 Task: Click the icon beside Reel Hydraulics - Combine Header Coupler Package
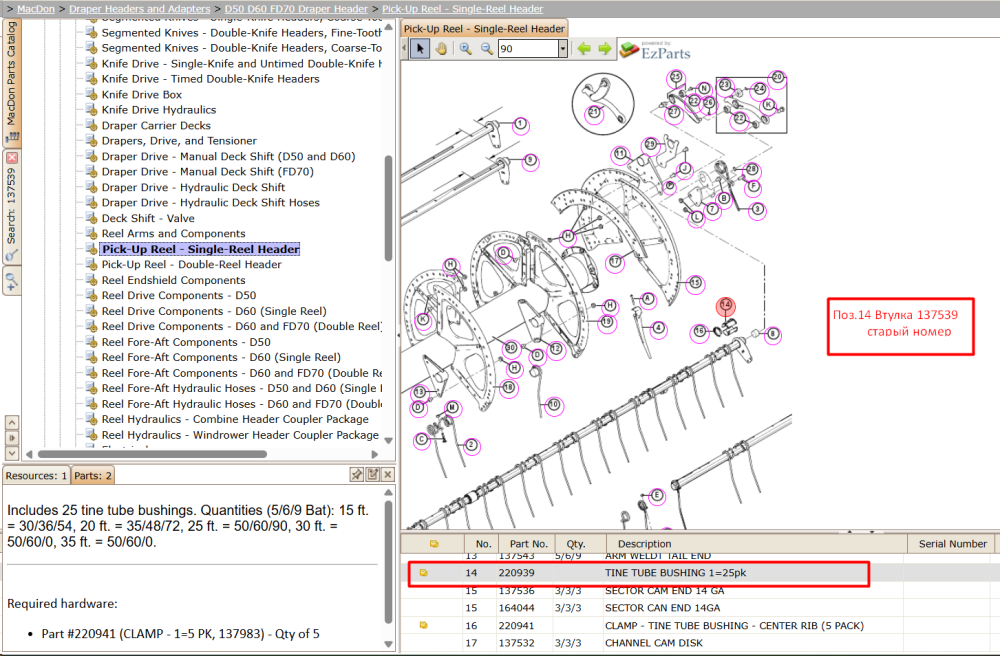click(91, 419)
